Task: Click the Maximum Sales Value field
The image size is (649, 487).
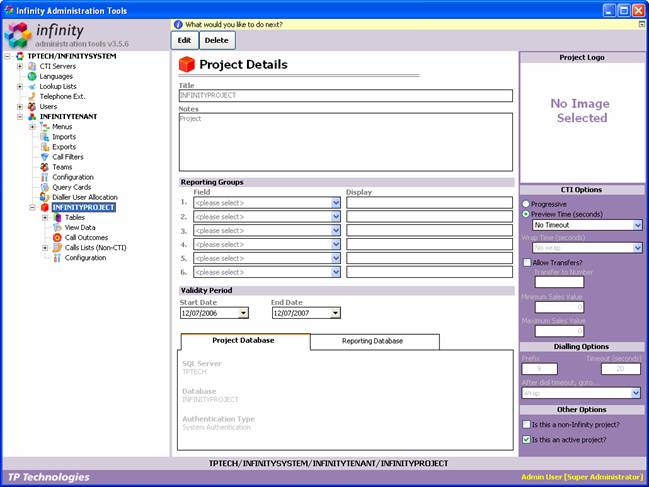Action: click(559, 331)
